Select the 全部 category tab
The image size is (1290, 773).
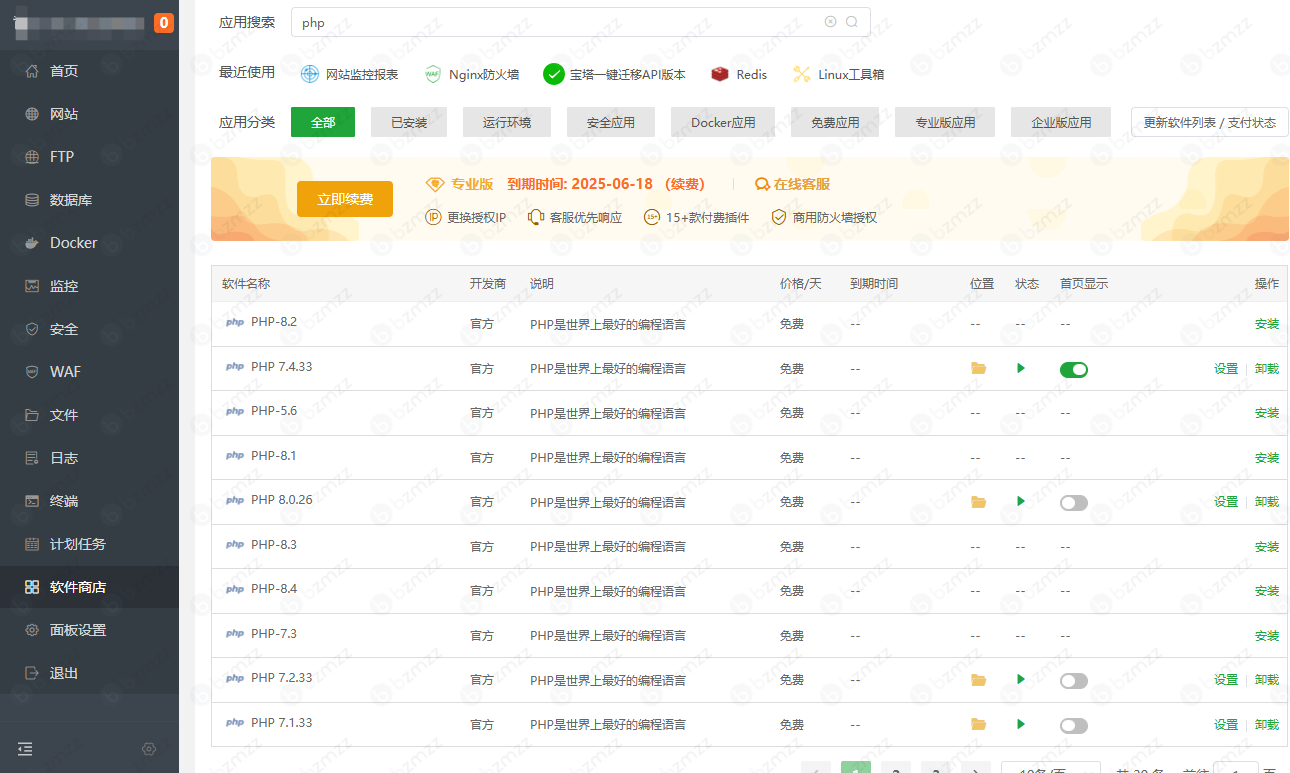[x=323, y=122]
